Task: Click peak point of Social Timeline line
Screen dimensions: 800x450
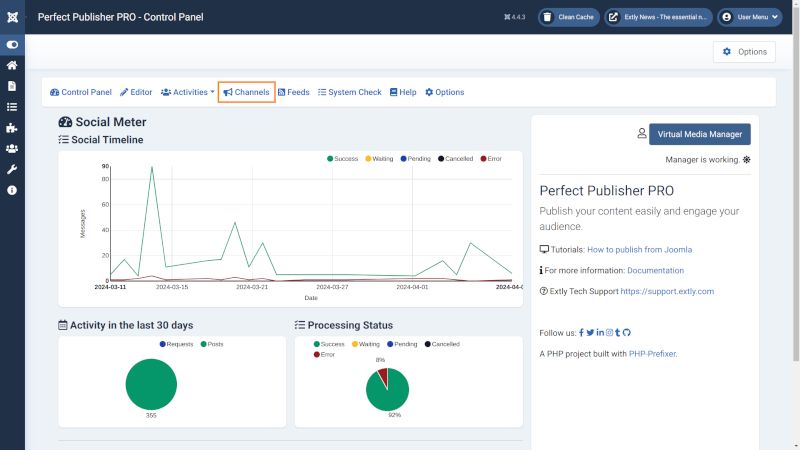Action: tap(152, 167)
